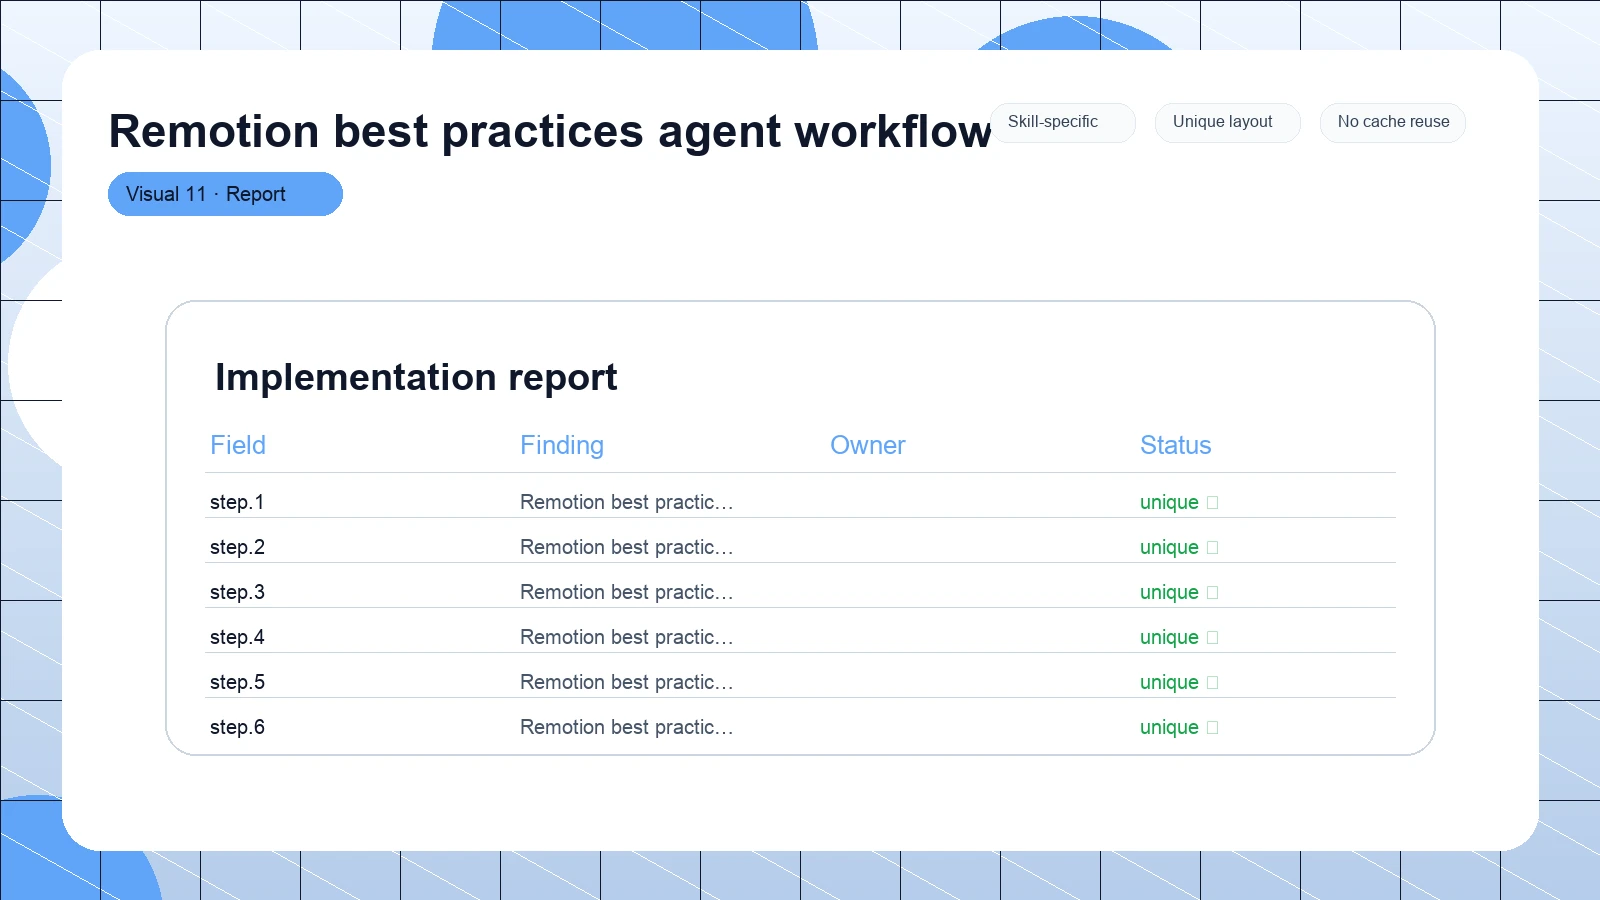This screenshot has width=1600, height=900.
Task: Click the finding text in step.4 row
Action: pos(627,637)
